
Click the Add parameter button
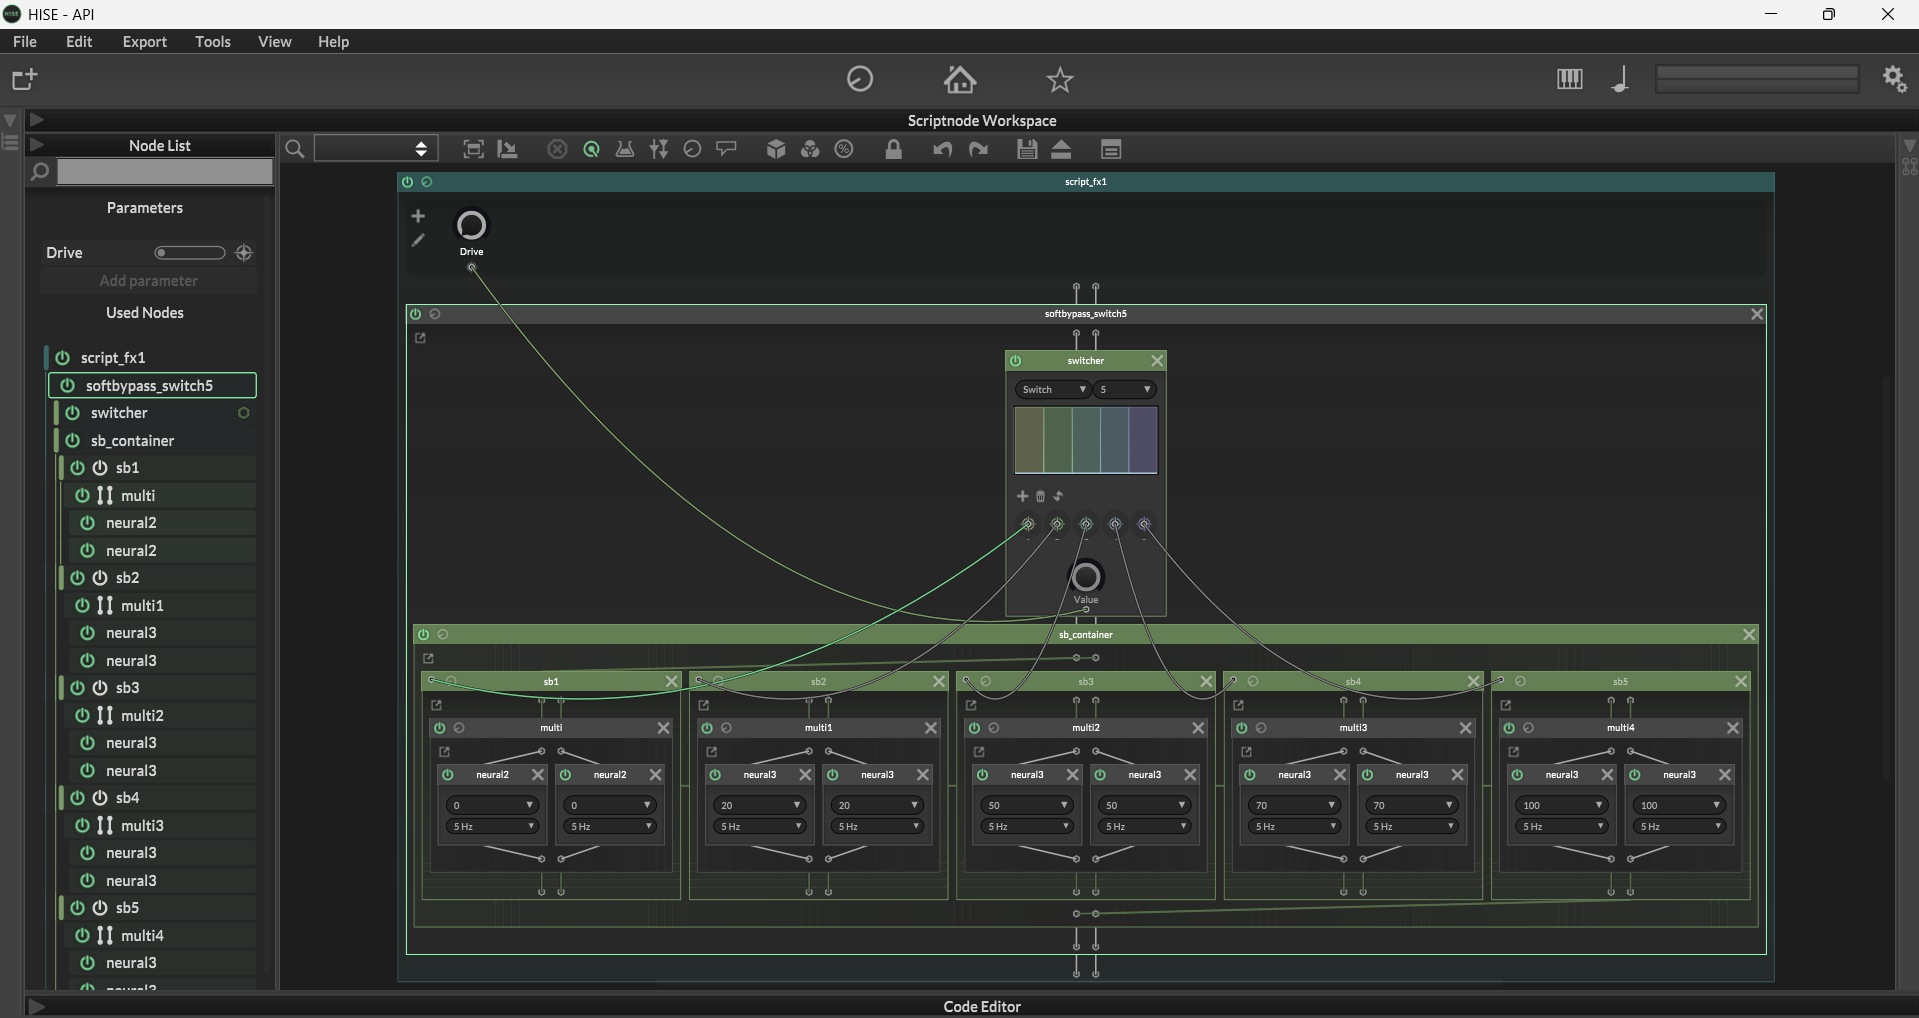[149, 281]
